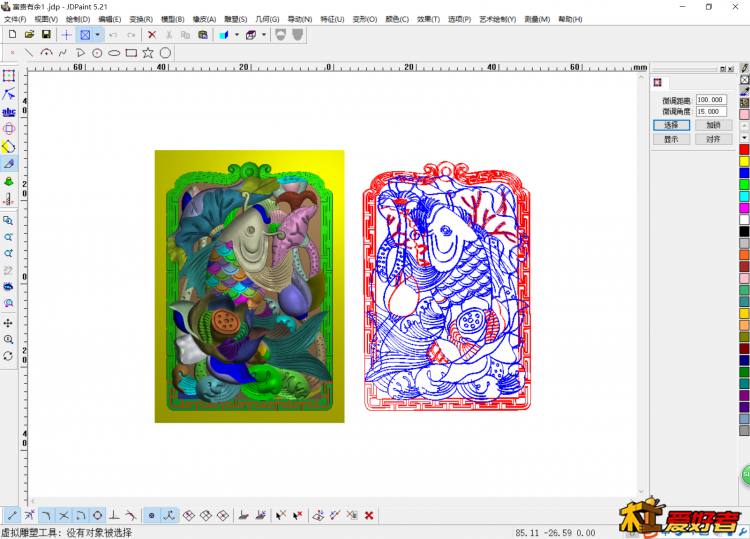The height and width of the screenshot is (539, 750).
Task: Click the 加锁 button in right panel
Action: coord(713,125)
